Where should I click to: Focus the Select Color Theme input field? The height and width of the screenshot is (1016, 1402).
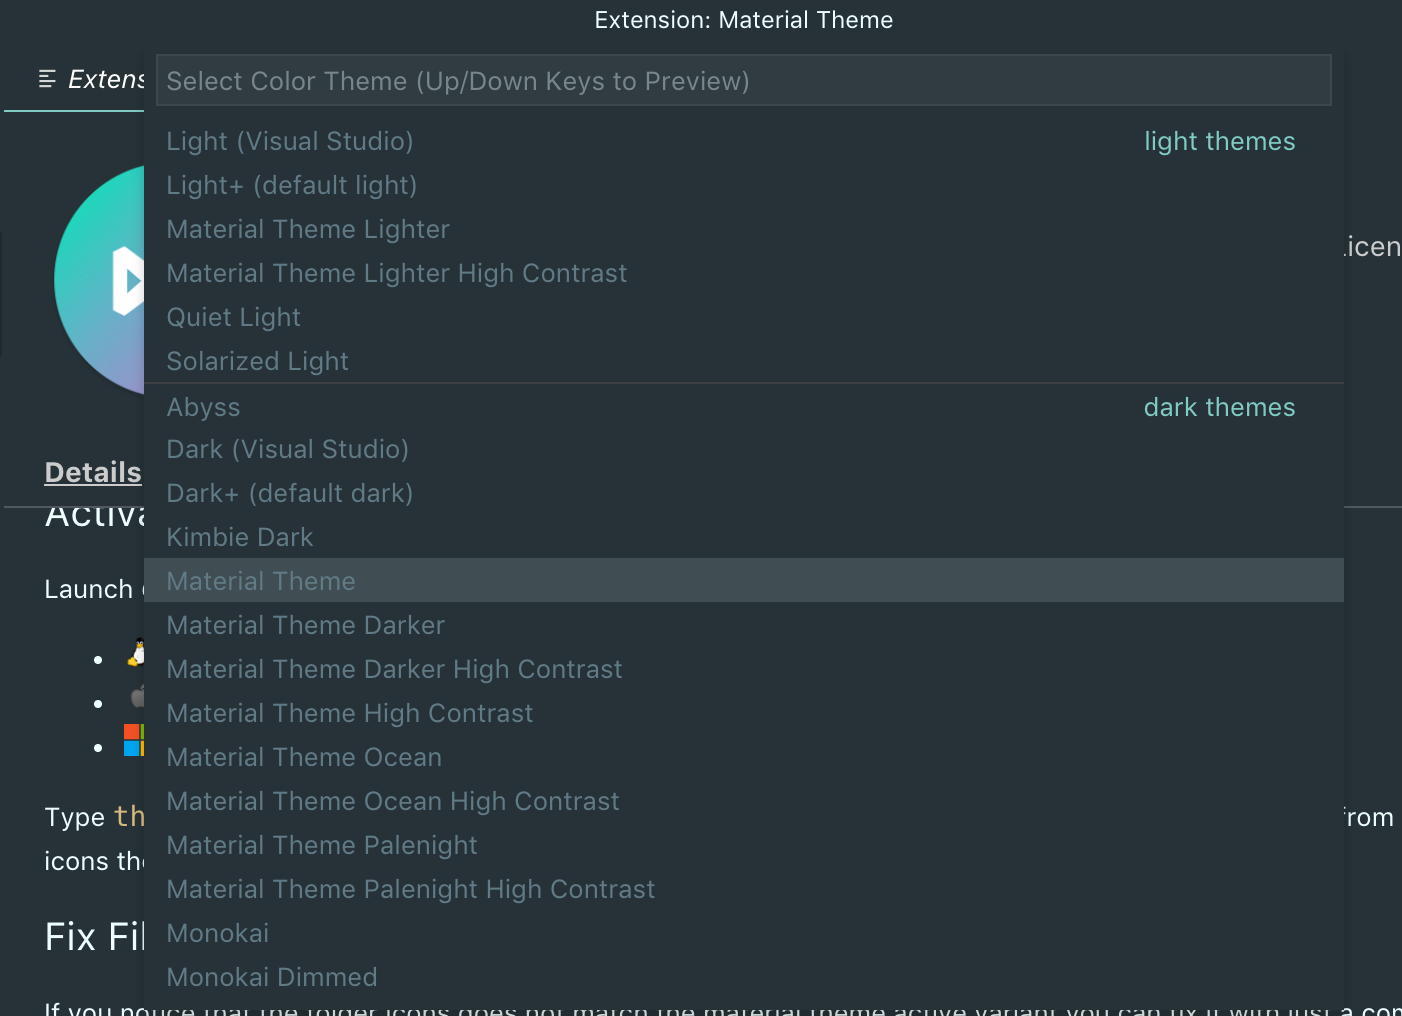[743, 81]
